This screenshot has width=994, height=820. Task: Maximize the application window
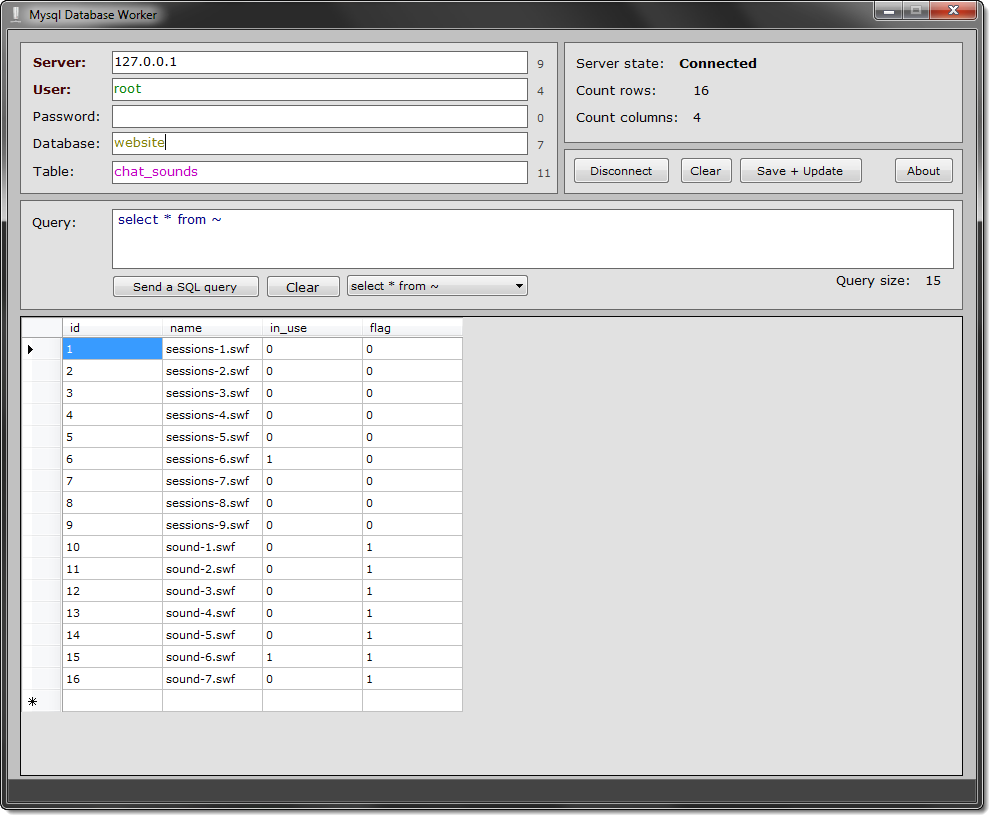[914, 11]
